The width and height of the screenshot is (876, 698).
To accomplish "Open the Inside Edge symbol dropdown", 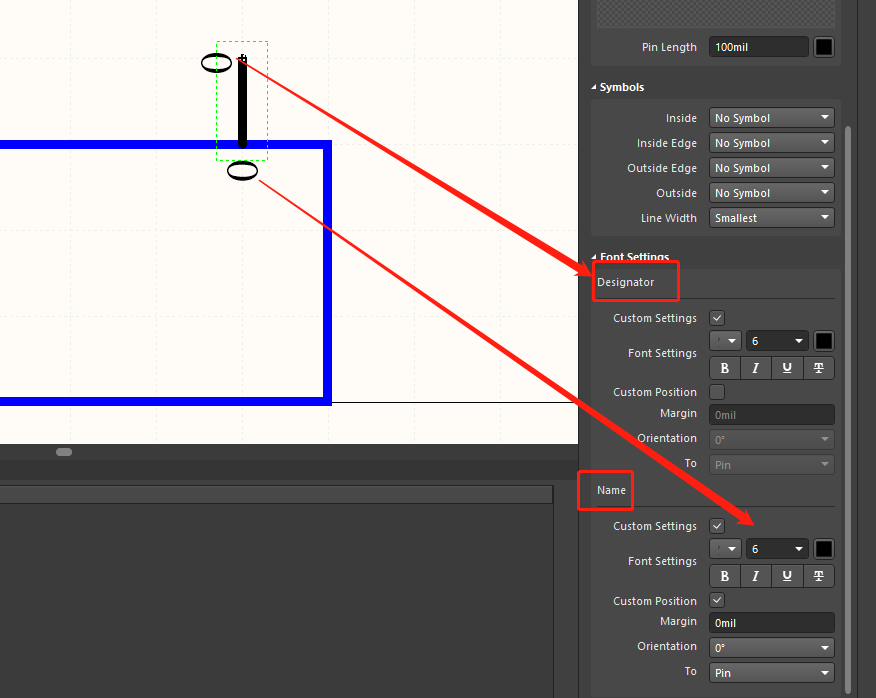I will pyautogui.click(x=772, y=143).
